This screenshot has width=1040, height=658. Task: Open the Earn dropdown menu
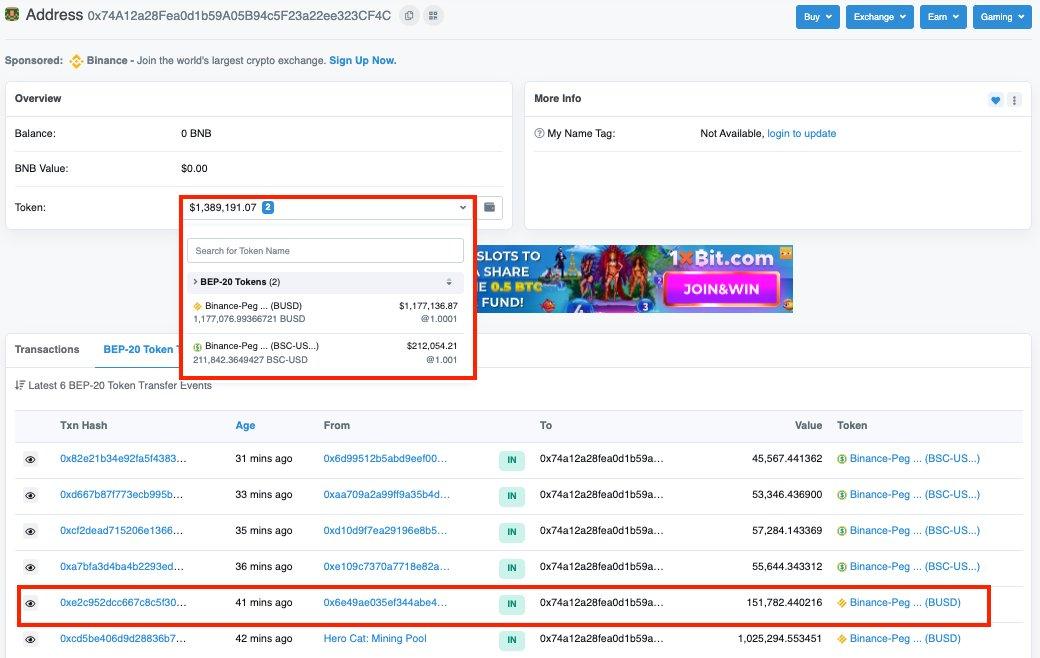coord(943,17)
